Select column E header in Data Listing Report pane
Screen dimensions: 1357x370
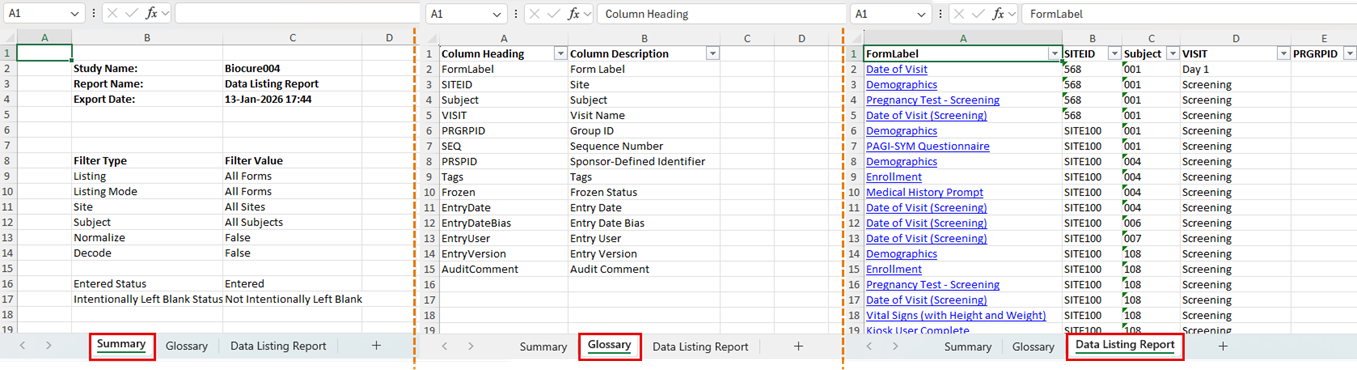point(1323,38)
